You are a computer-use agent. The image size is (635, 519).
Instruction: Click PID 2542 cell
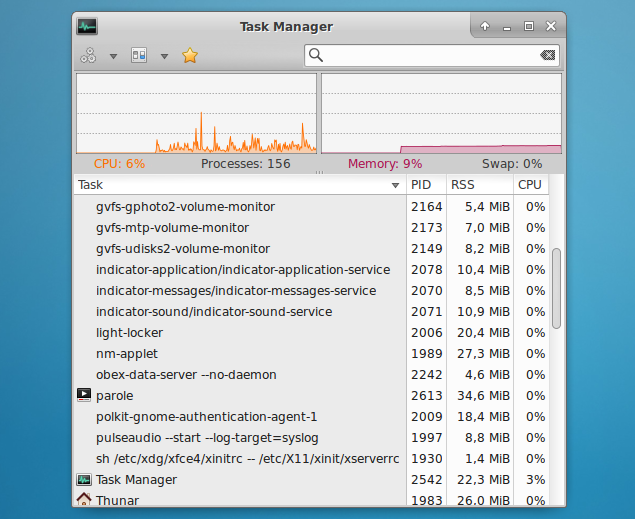coord(426,479)
